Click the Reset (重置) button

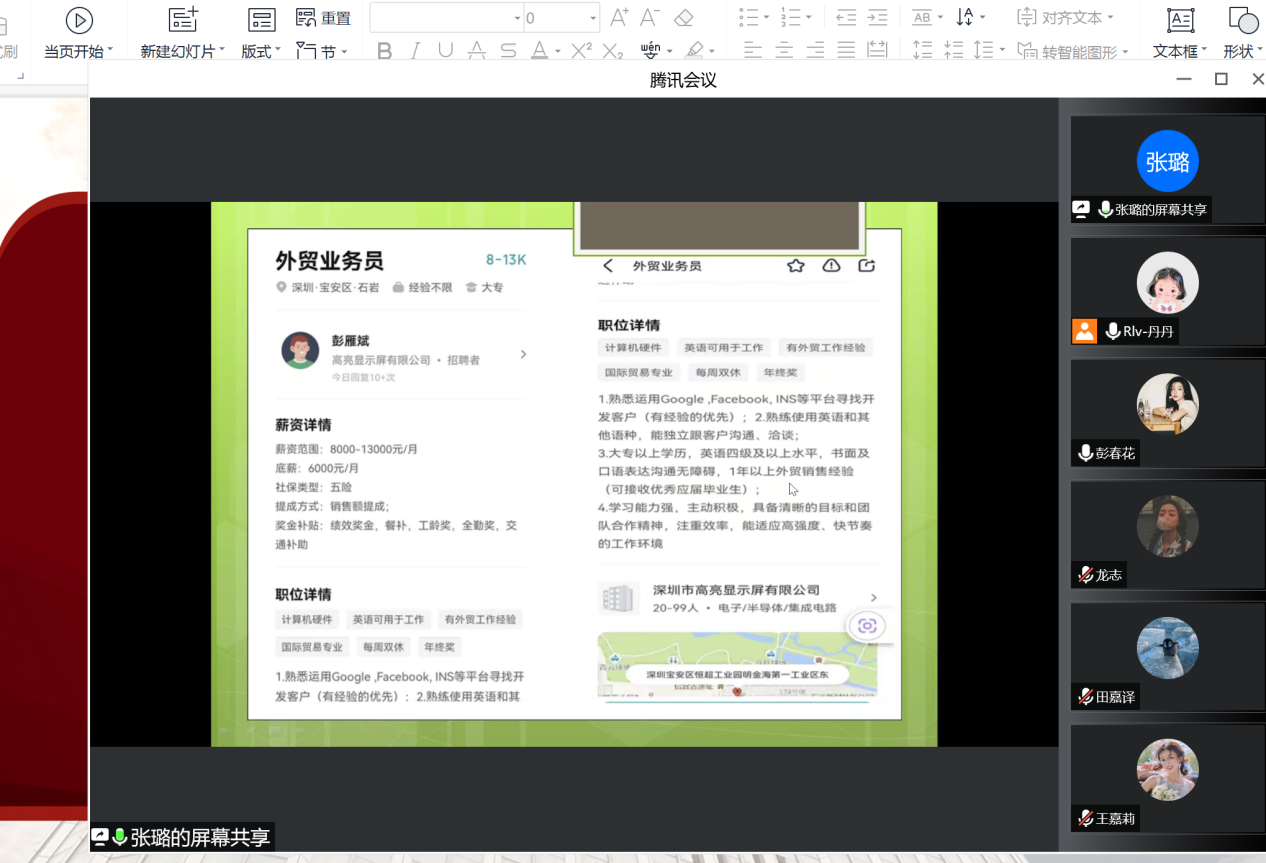click(324, 18)
